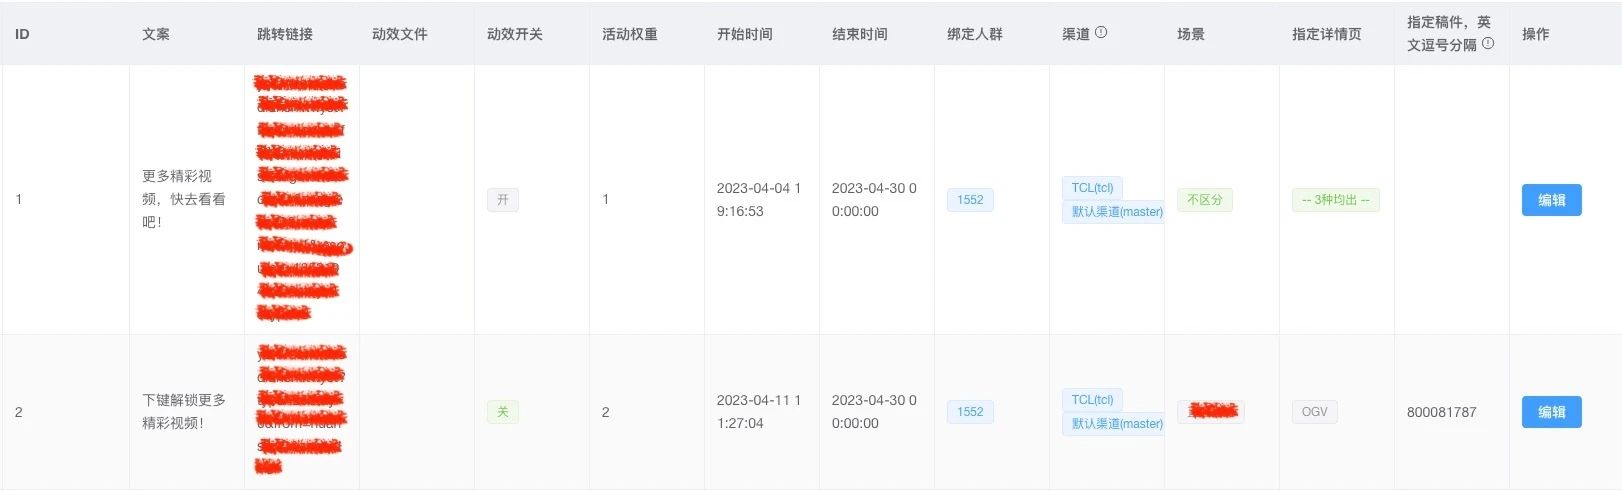Click the 活动权重 column header
The height and width of the screenshot is (491, 1622).
[x=629, y=34]
